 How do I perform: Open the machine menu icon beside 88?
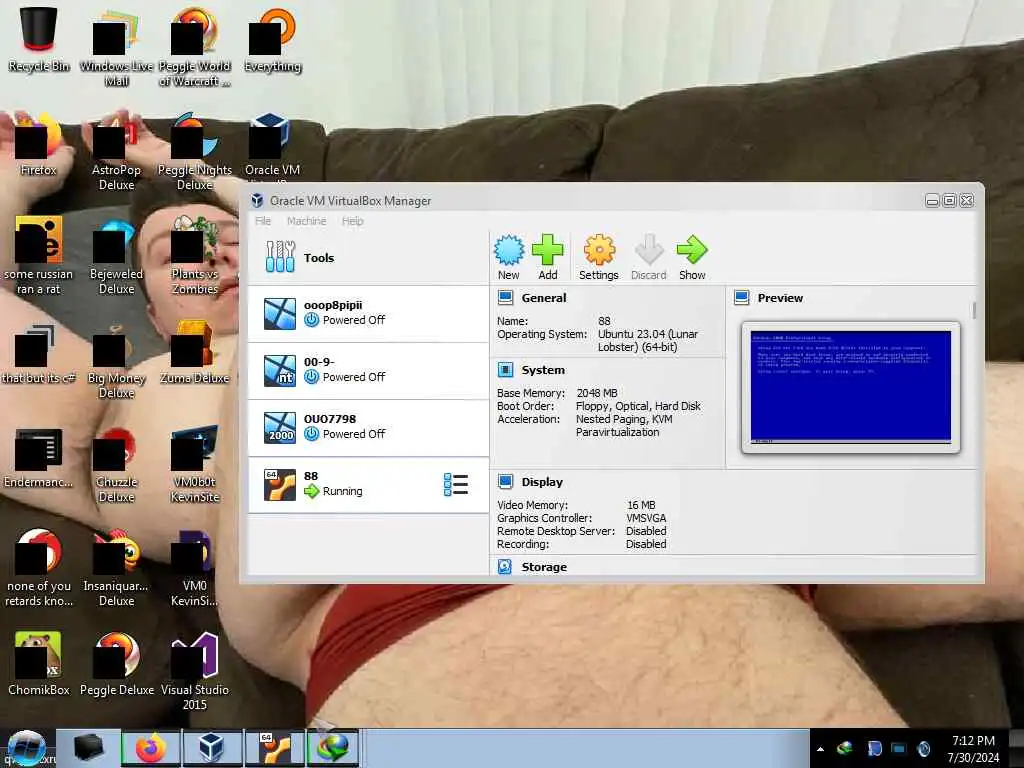[455, 485]
